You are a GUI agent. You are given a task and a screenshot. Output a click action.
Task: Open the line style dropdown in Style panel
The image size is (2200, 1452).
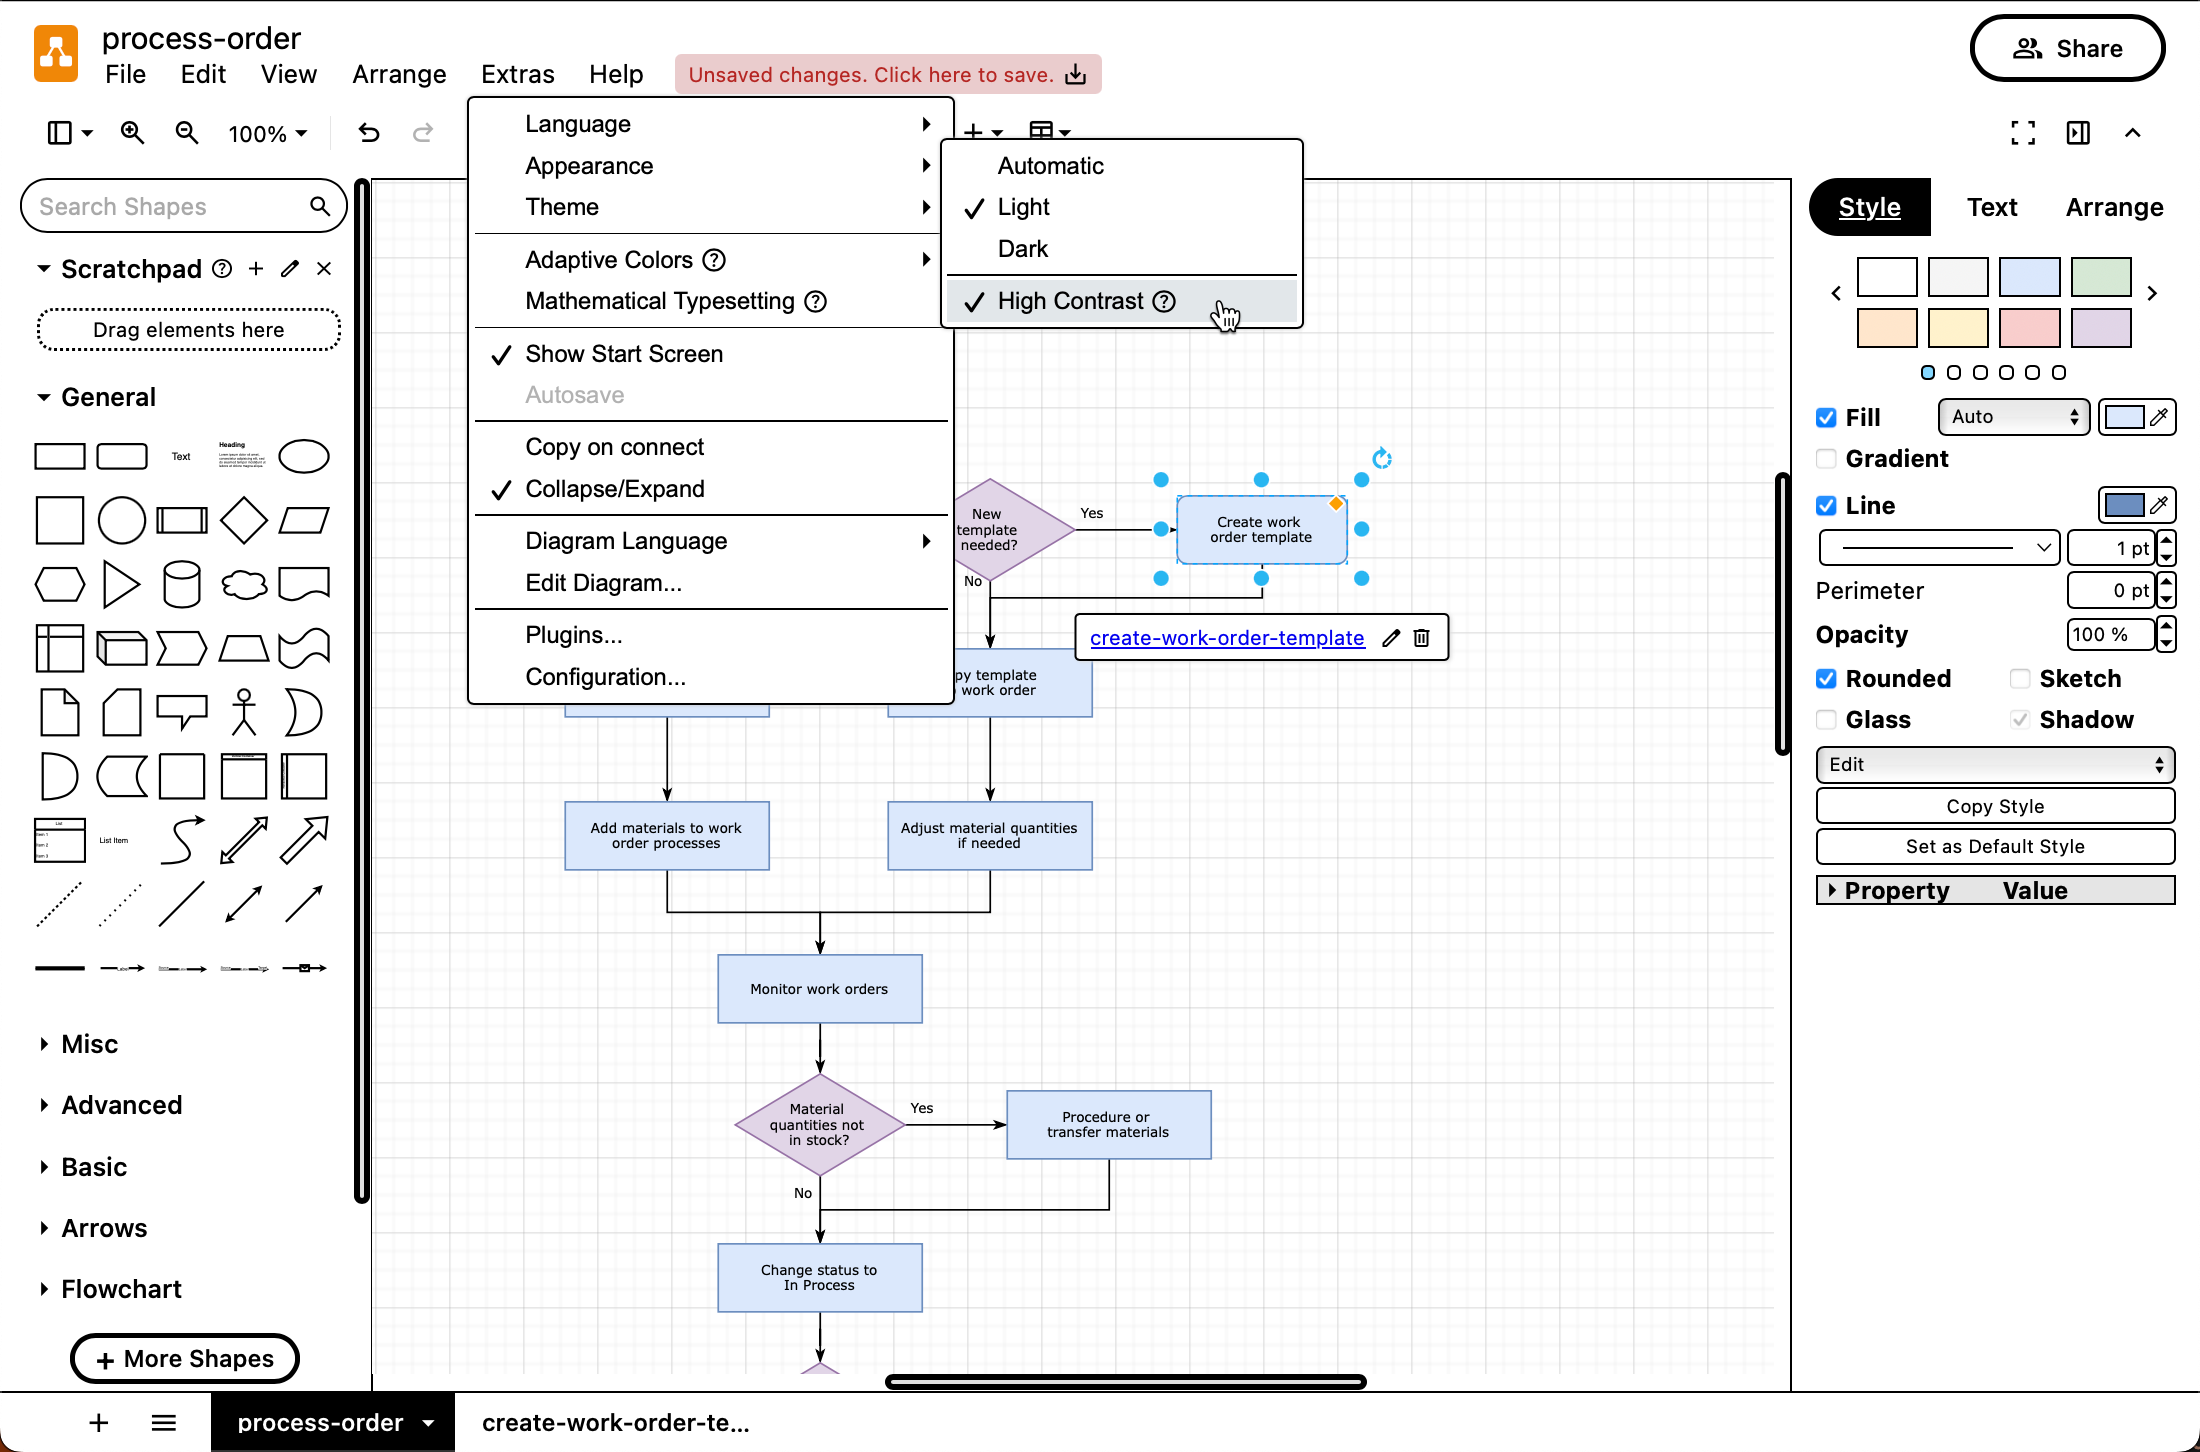pyautogui.click(x=1937, y=547)
